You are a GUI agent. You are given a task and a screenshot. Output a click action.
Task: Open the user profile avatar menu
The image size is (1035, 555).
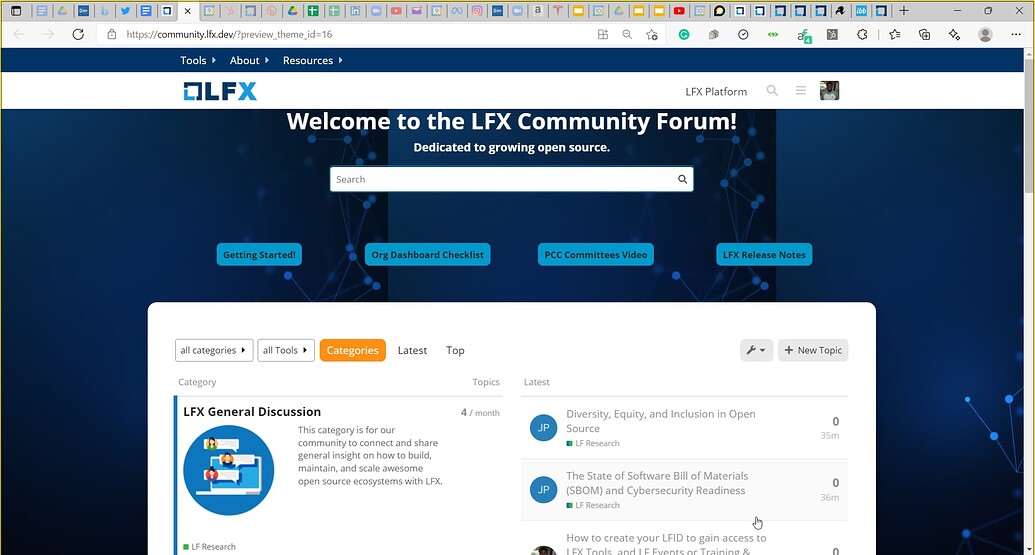pyautogui.click(x=829, y=91)
